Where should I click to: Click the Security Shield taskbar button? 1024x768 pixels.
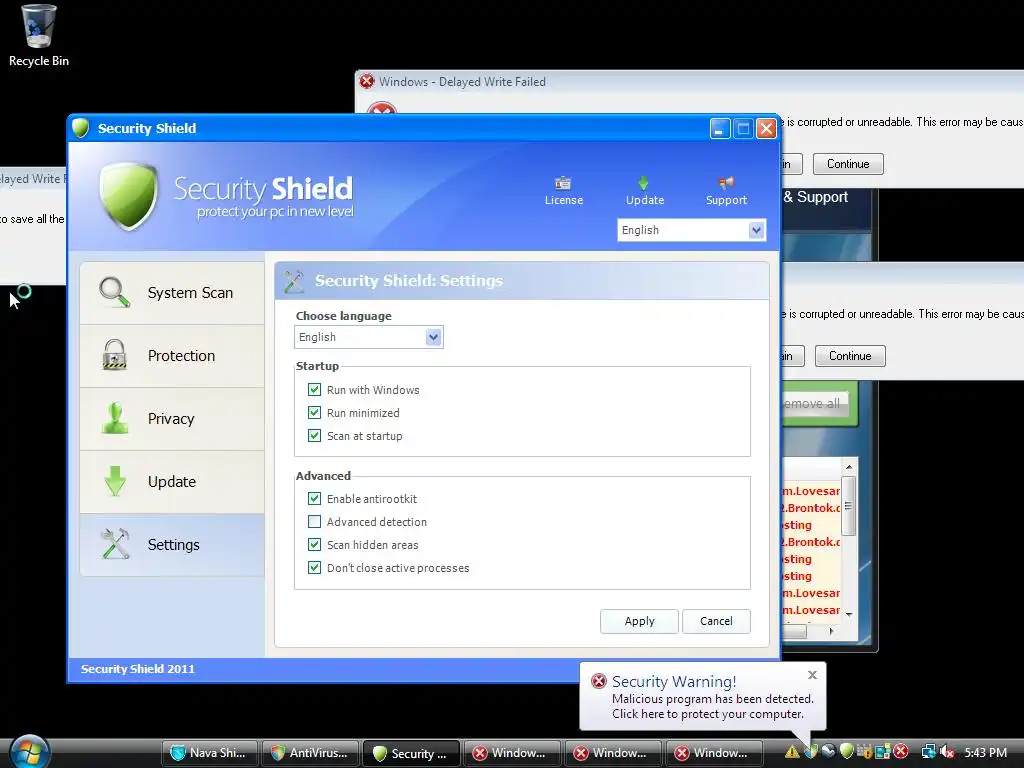click(x=411, y=754)
